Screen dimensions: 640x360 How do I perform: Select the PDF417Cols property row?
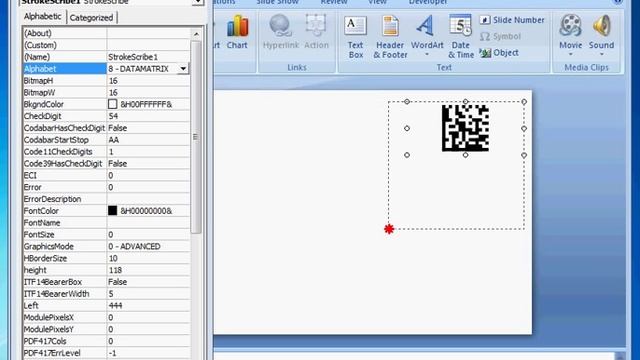pos(106,341)
